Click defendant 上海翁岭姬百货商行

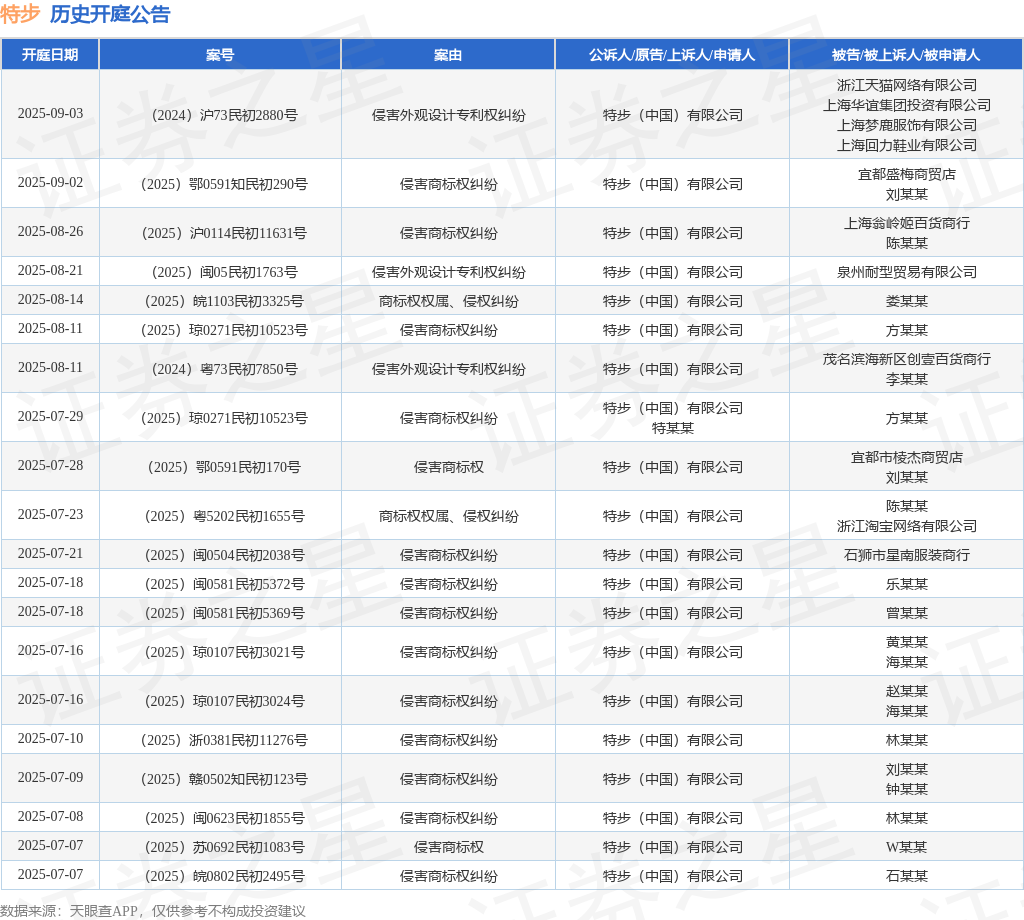[x=906, y=223]
